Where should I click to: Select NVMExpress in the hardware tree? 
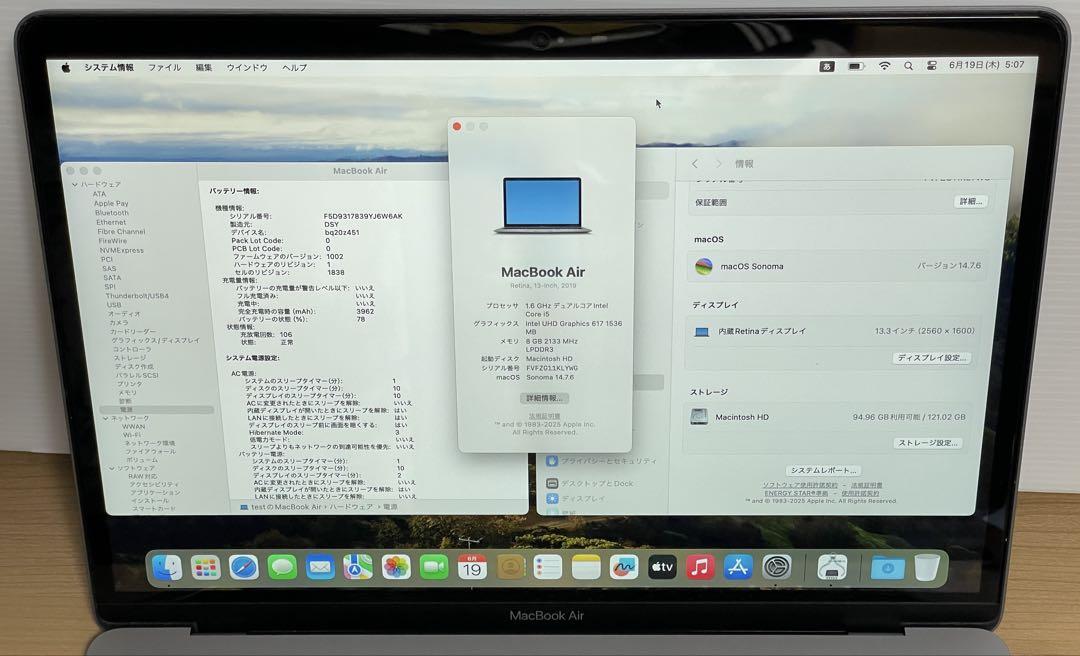121,250
